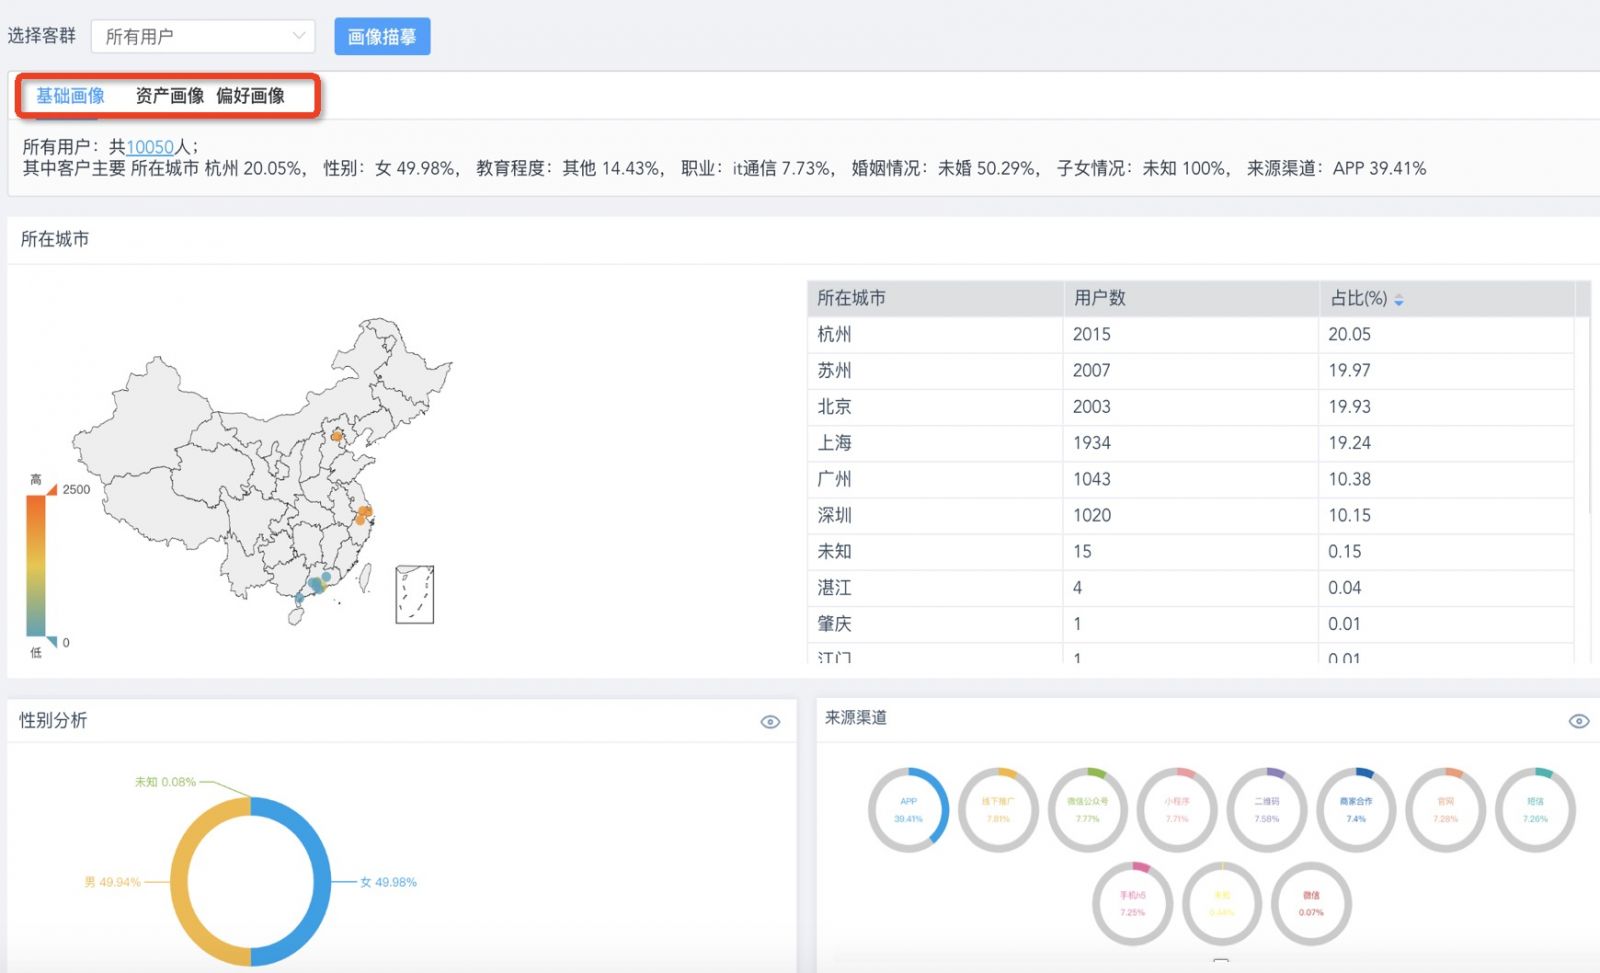Open the 10050 user count link
This screenshot has width=1600, height=973.
point(150,146)
